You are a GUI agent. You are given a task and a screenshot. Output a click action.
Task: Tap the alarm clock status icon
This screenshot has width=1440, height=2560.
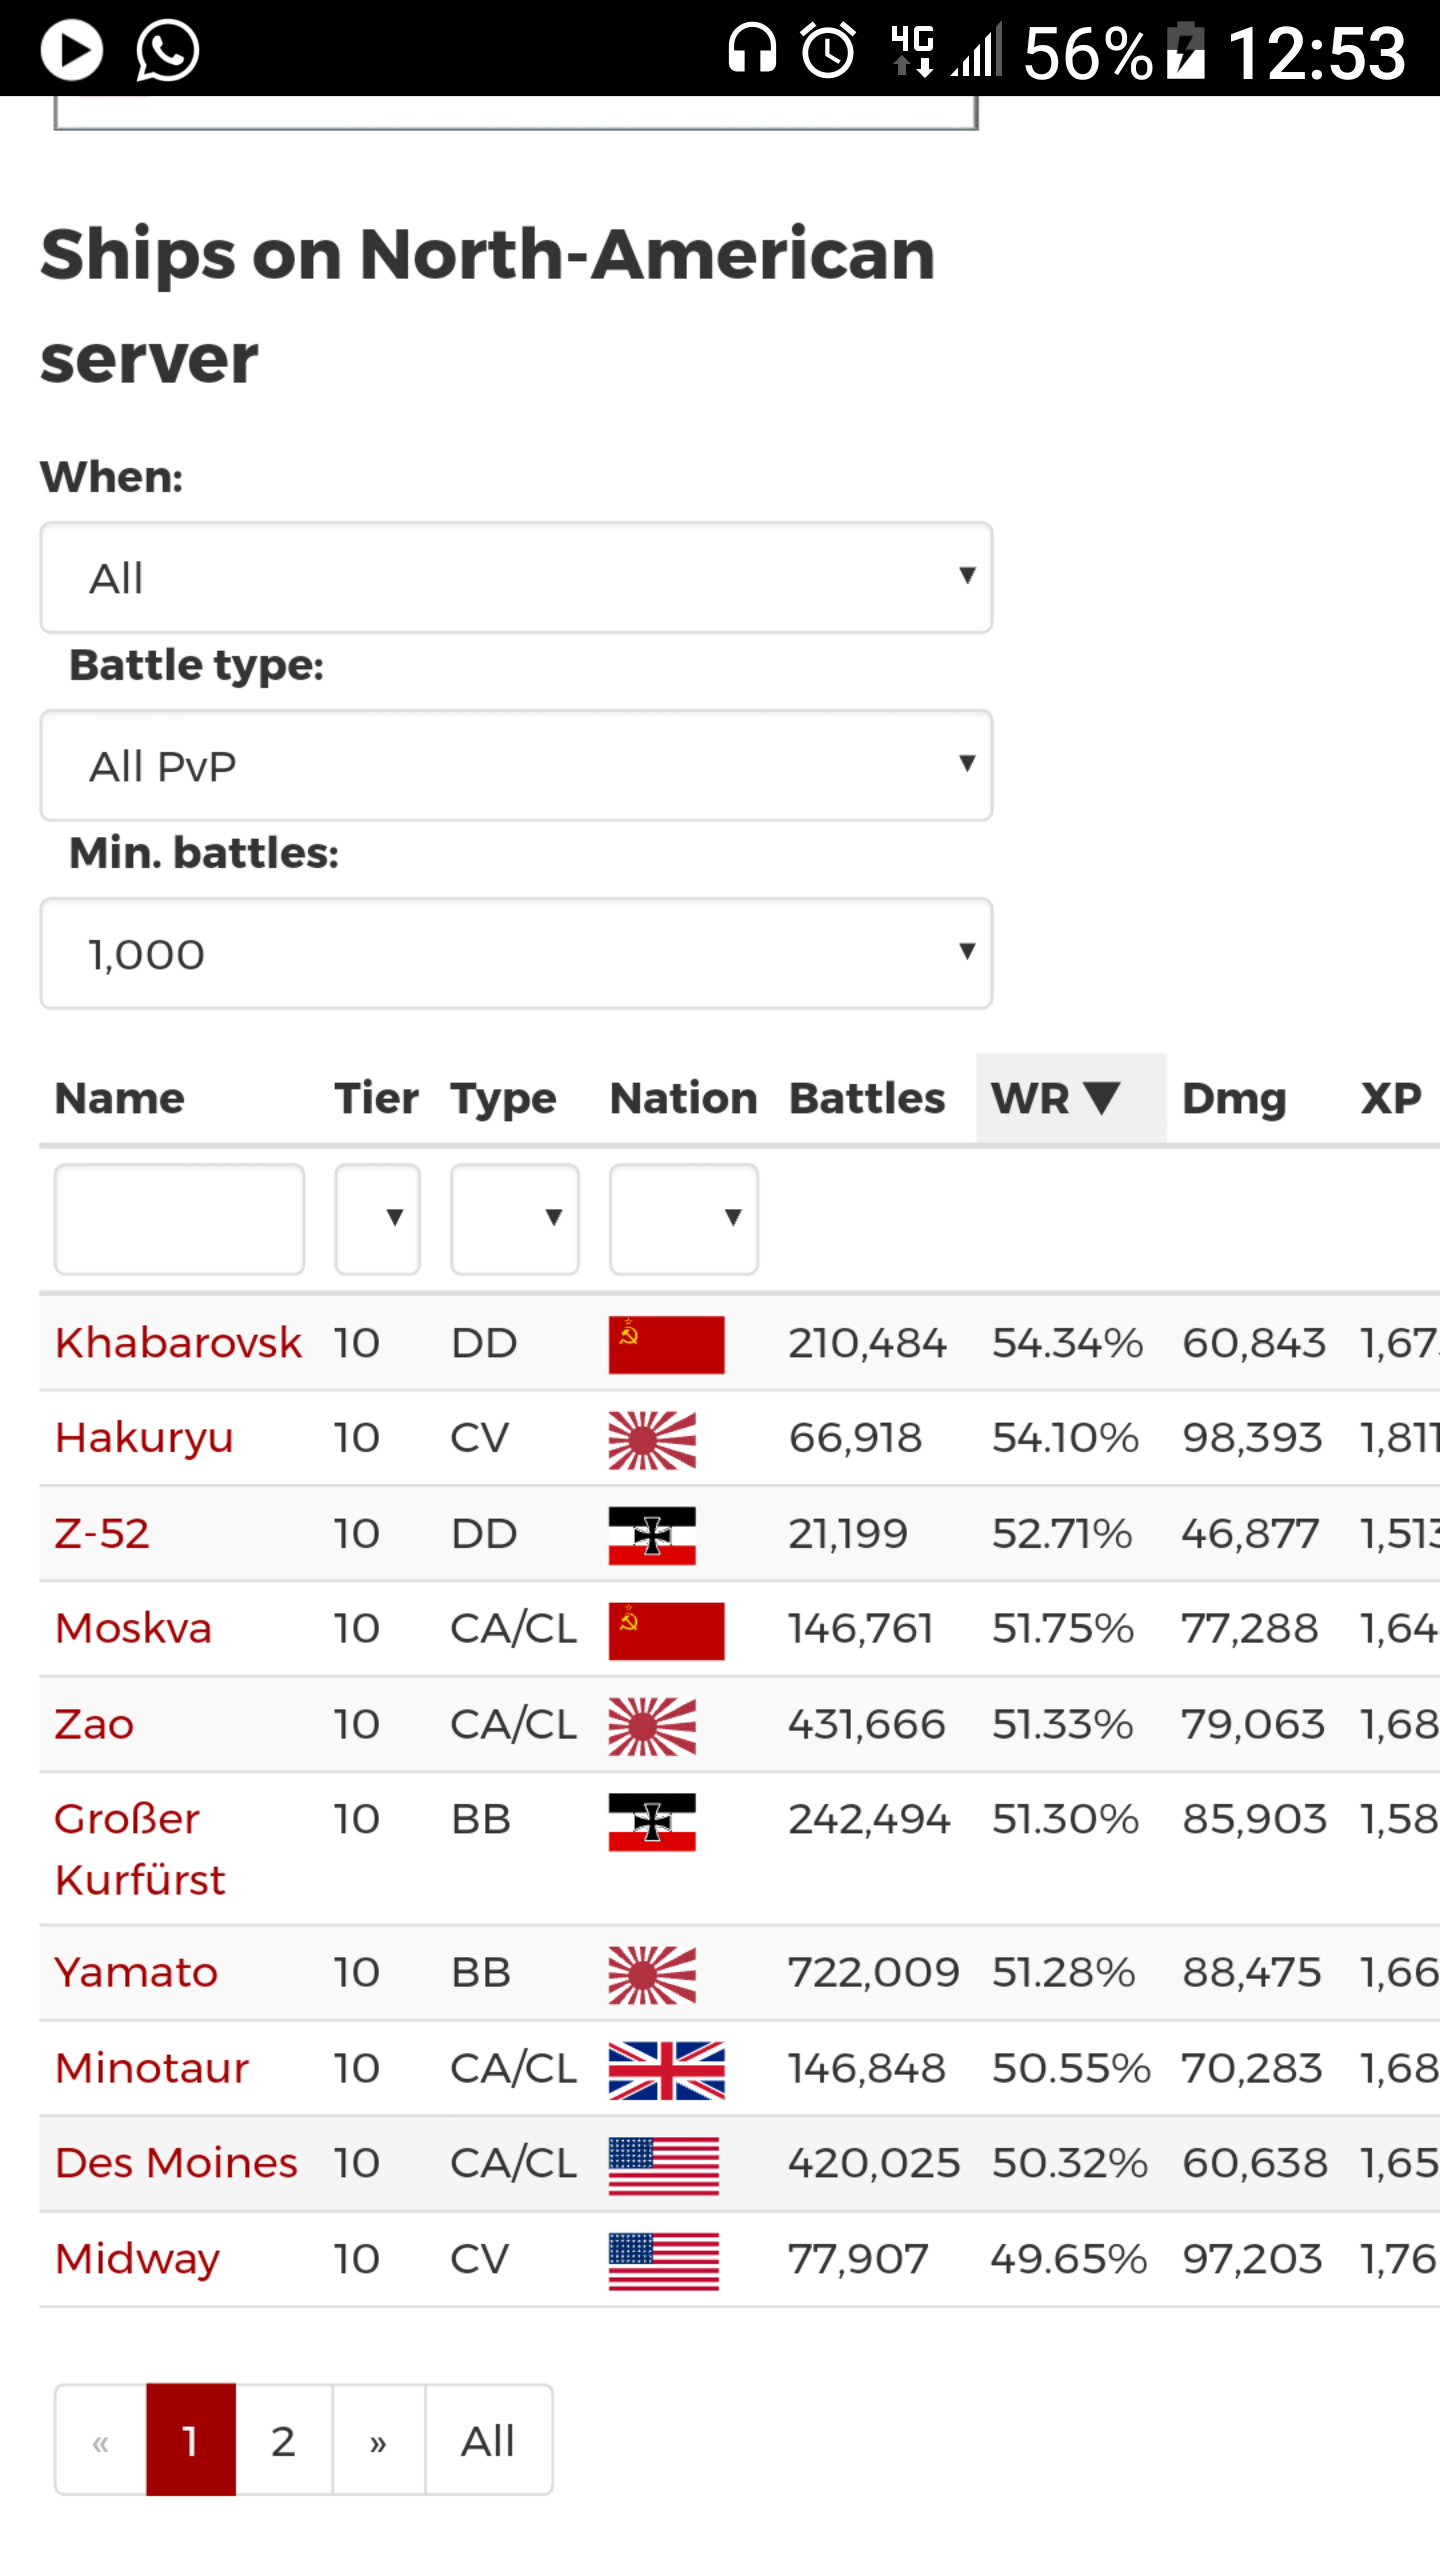pyautogui.click(x=828, y=50)
